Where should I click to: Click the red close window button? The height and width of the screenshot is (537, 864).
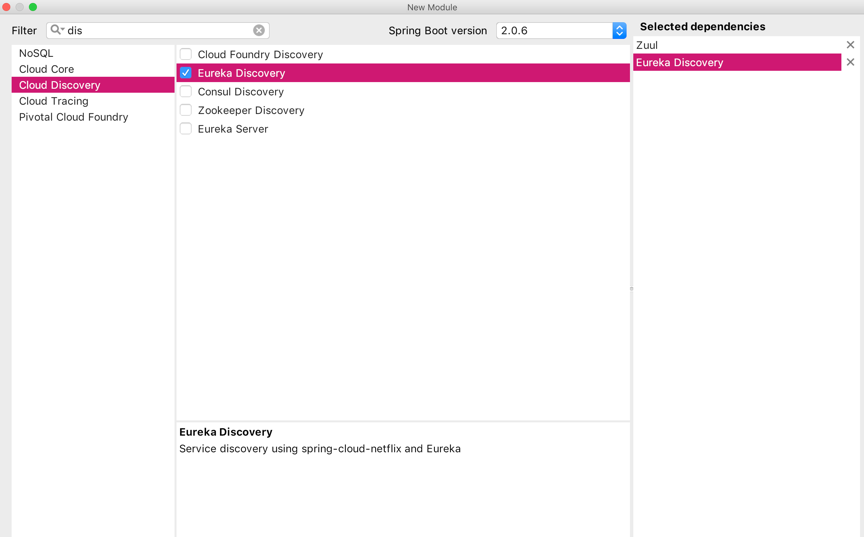7,7
